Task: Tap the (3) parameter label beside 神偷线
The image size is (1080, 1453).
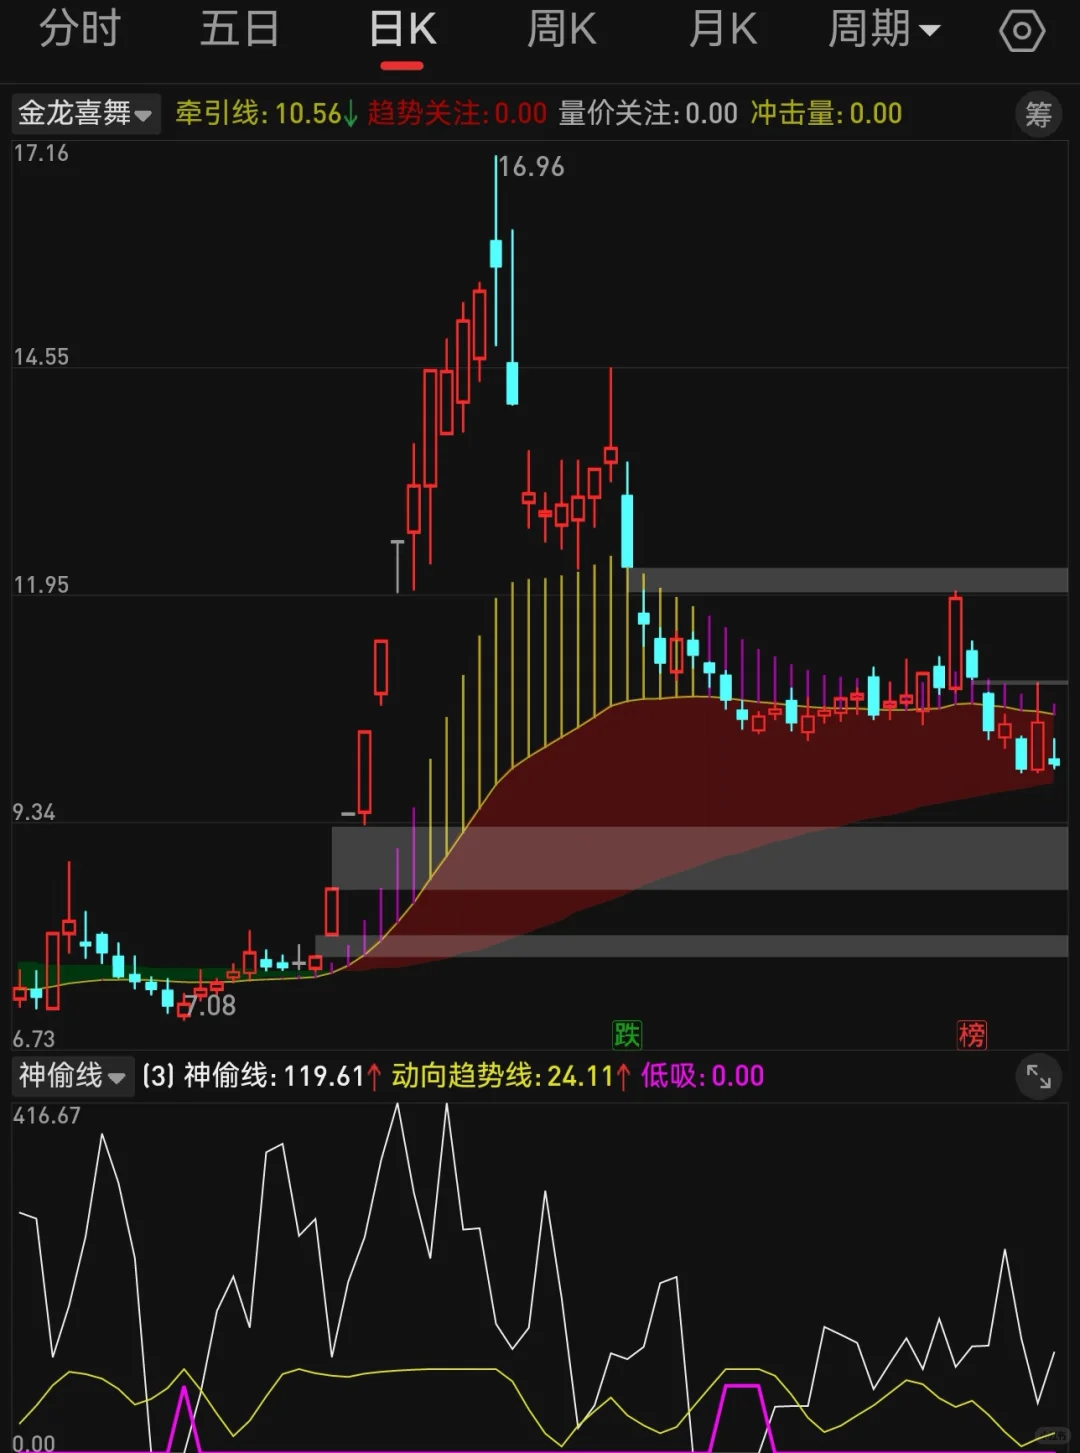Action: click(x=158, y=1076)
